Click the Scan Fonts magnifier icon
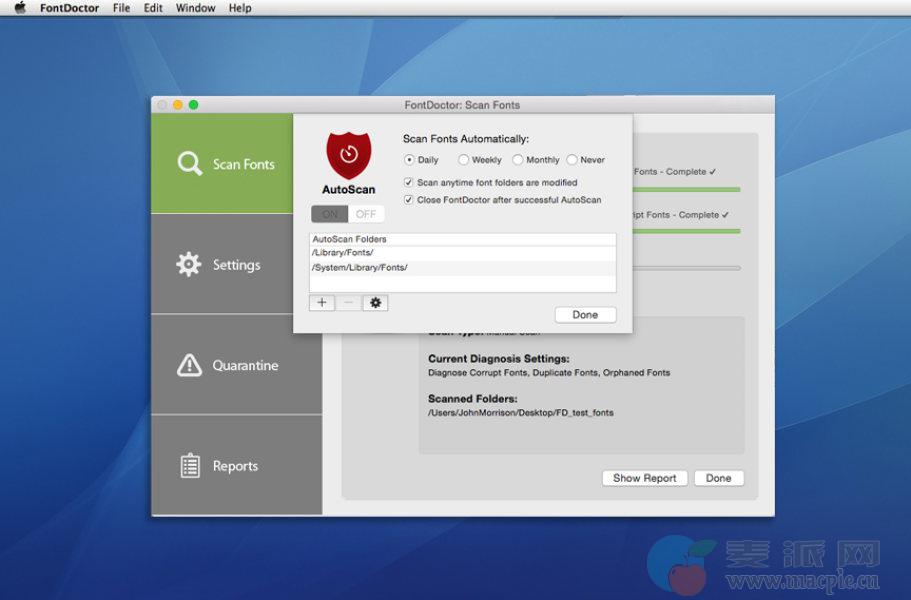The height and width of the screenshot is (600, 911). click(190, 164)
